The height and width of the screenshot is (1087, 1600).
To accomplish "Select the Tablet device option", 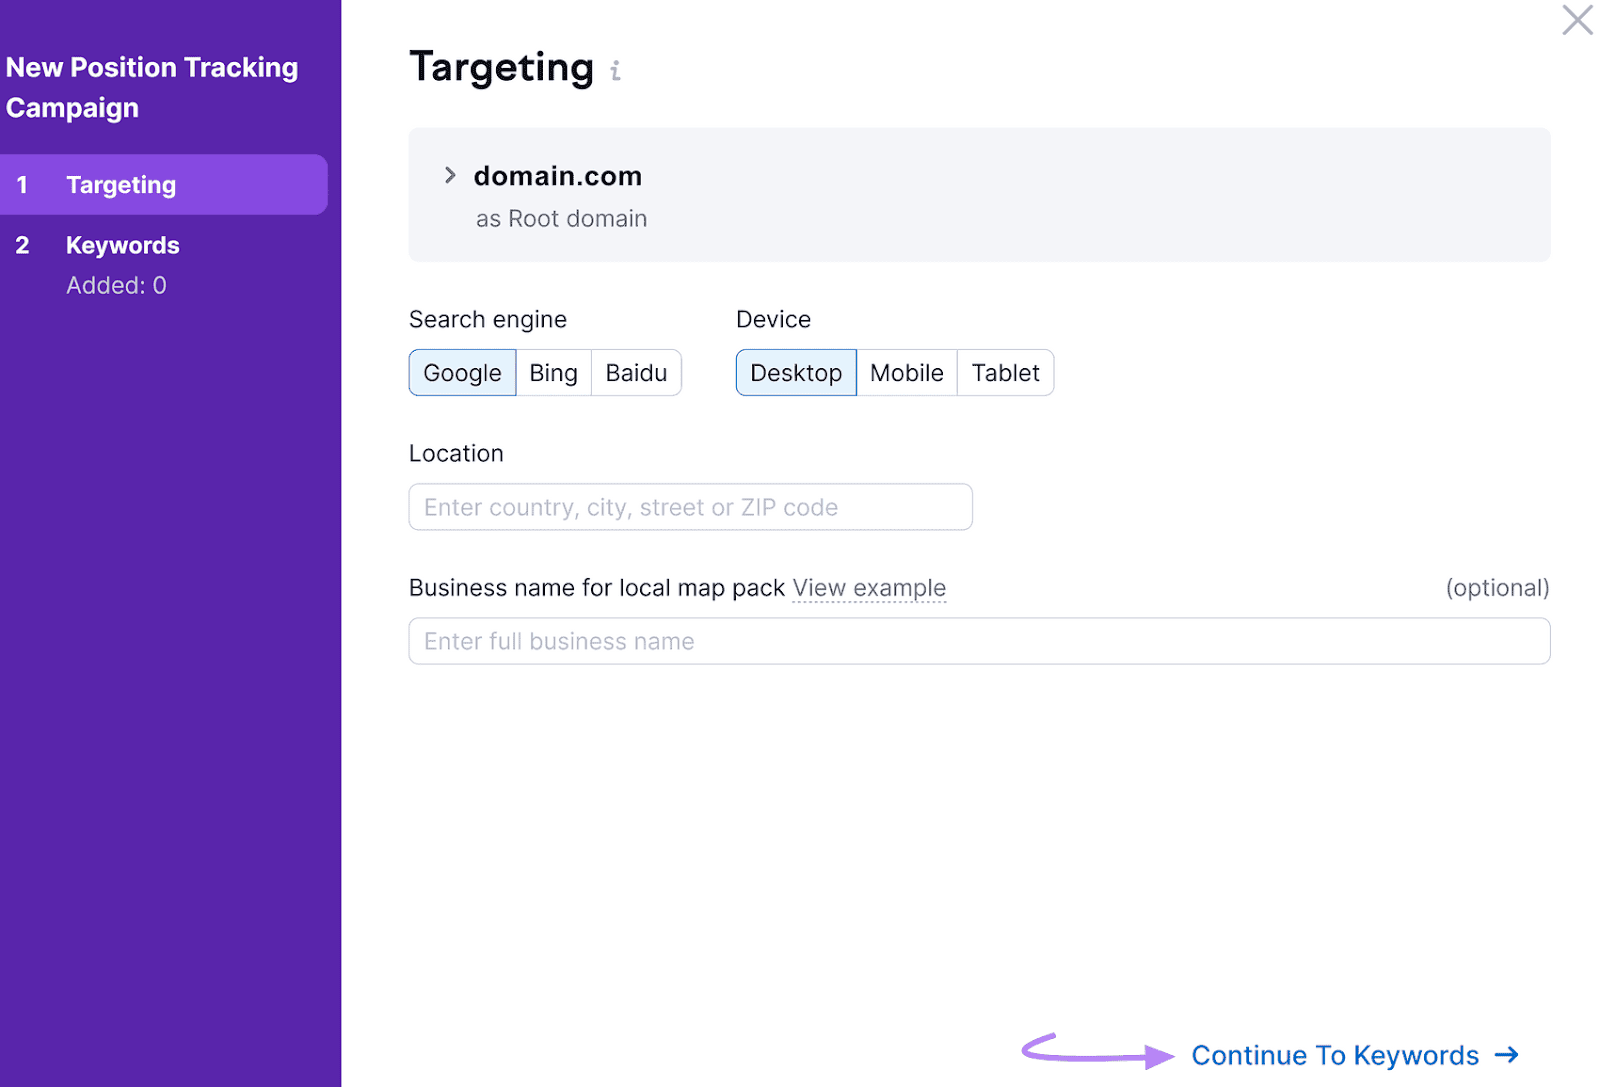I will click(1005, 372).
